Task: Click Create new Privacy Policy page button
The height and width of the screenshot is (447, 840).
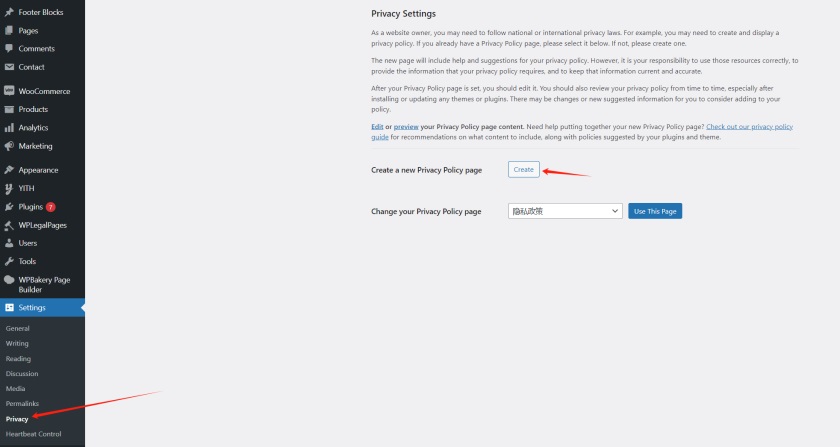Action: coord(523,169)
